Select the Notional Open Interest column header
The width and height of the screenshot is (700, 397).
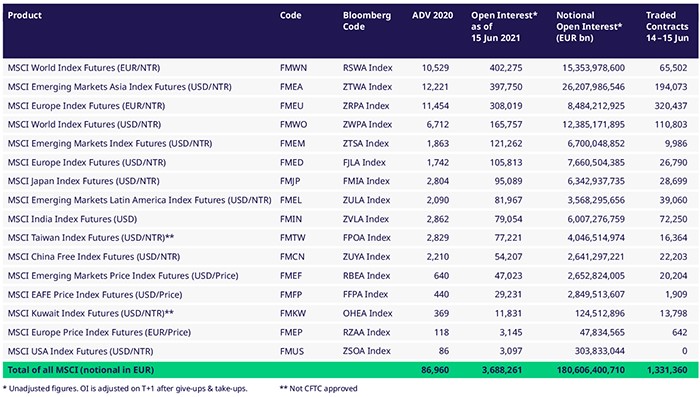click(x=589, y=27)
